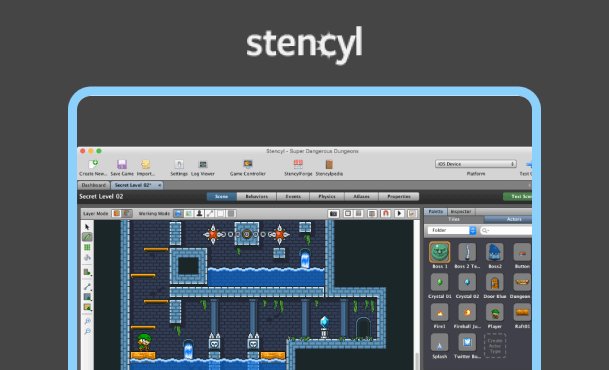The image size is (609, 370).
Task: Open the Palette tab
Action: coord(435,212)
